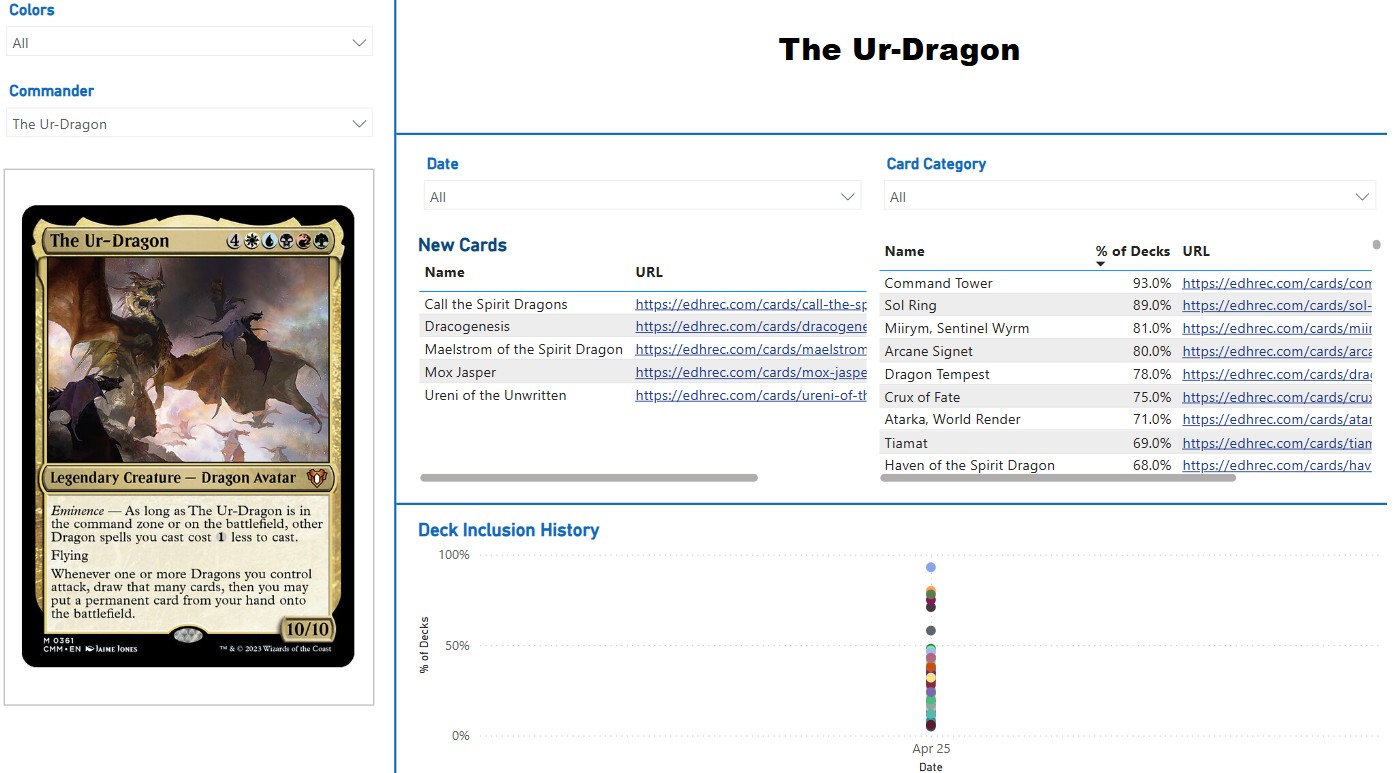
Task: Open the Card Category dropdown
Action: 1129,197
